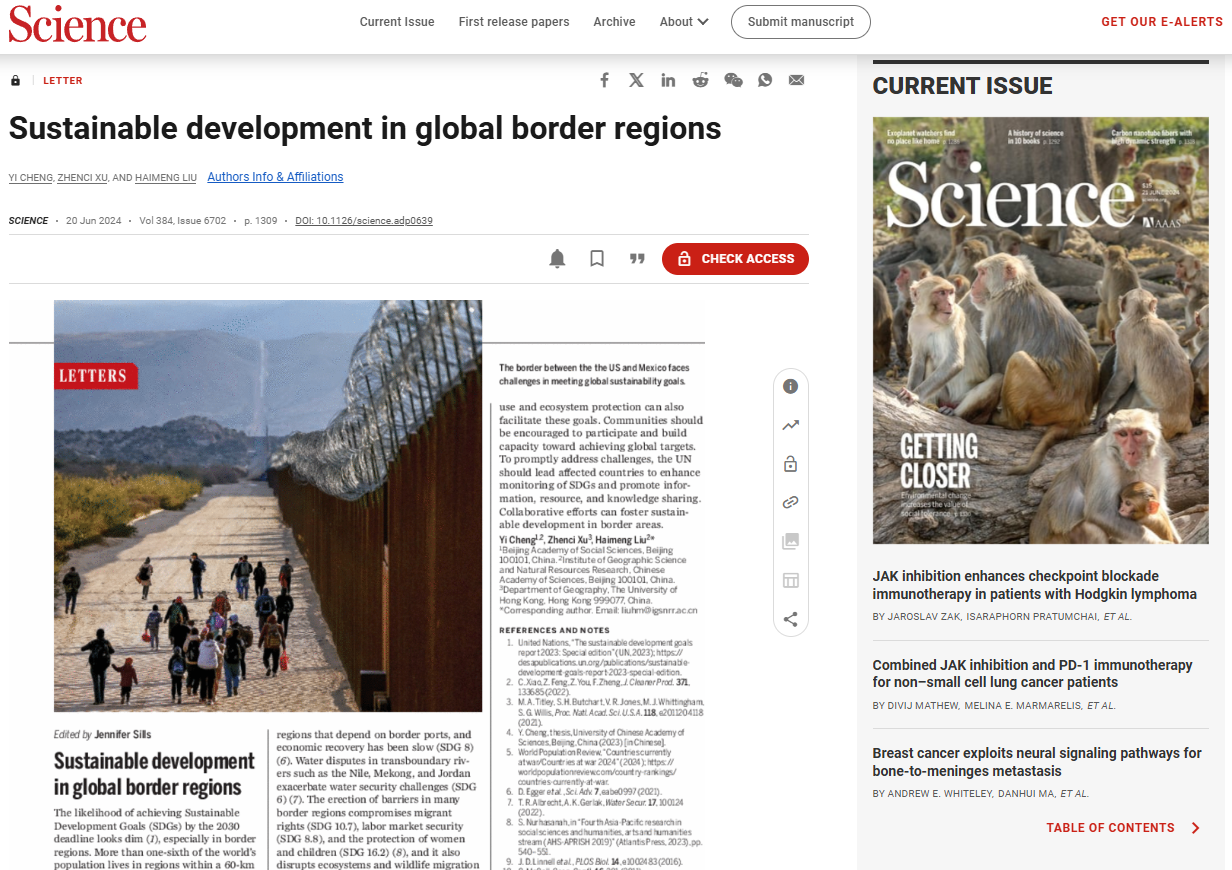Screen dimensions: 1232x870
Task: Click the Submit manuscript button
Action: [x=800, y=22]
